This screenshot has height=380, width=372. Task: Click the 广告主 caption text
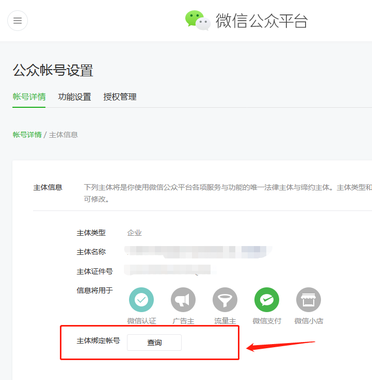pyautogui.click(x=183, y=321)
